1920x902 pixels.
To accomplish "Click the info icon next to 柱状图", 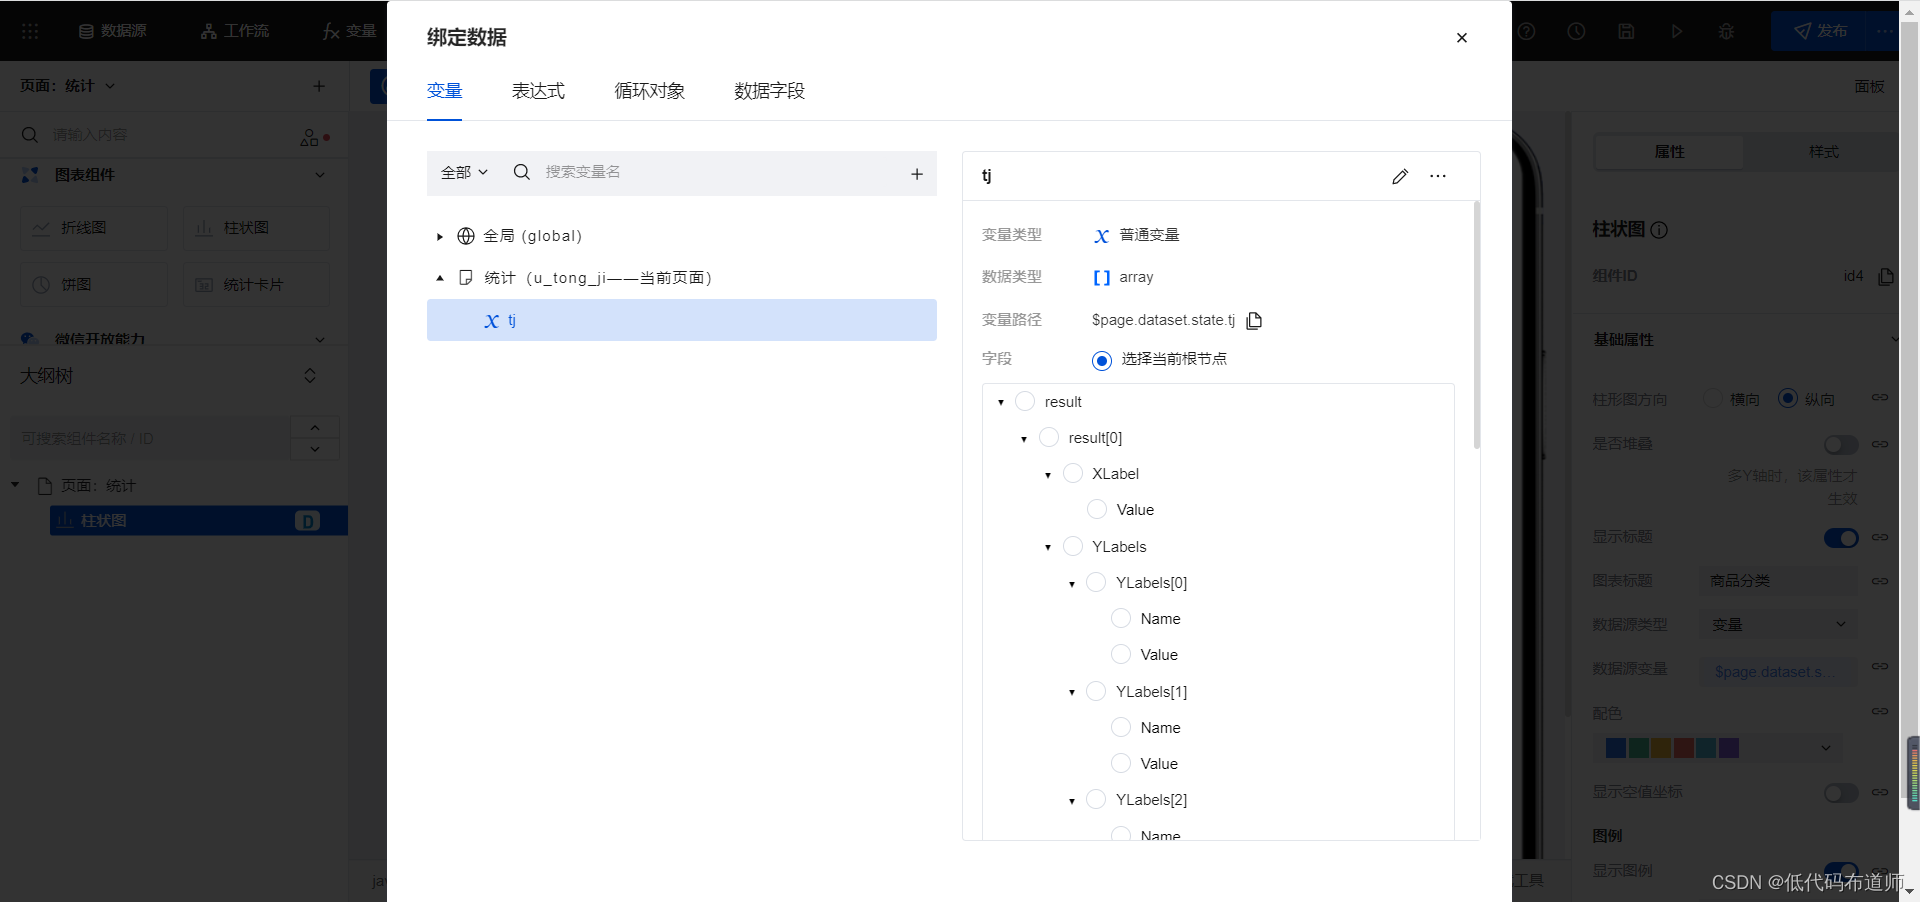I will pyautogui.click(x=1659, y=230).
